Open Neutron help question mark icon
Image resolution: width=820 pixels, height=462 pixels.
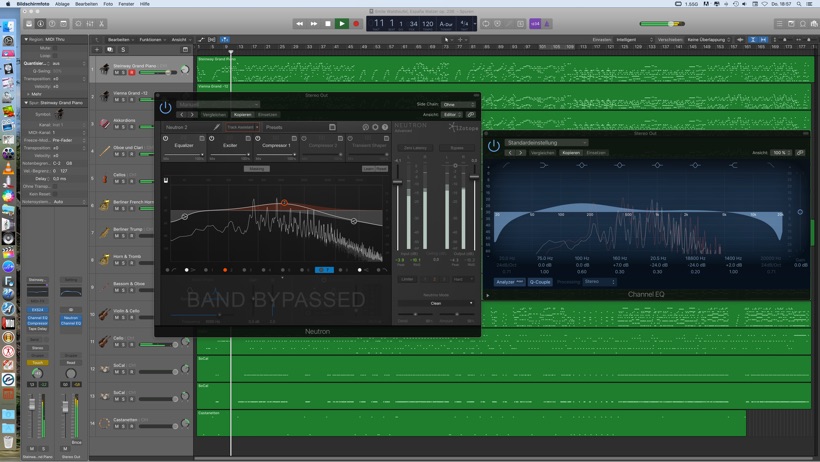[384, 127]
